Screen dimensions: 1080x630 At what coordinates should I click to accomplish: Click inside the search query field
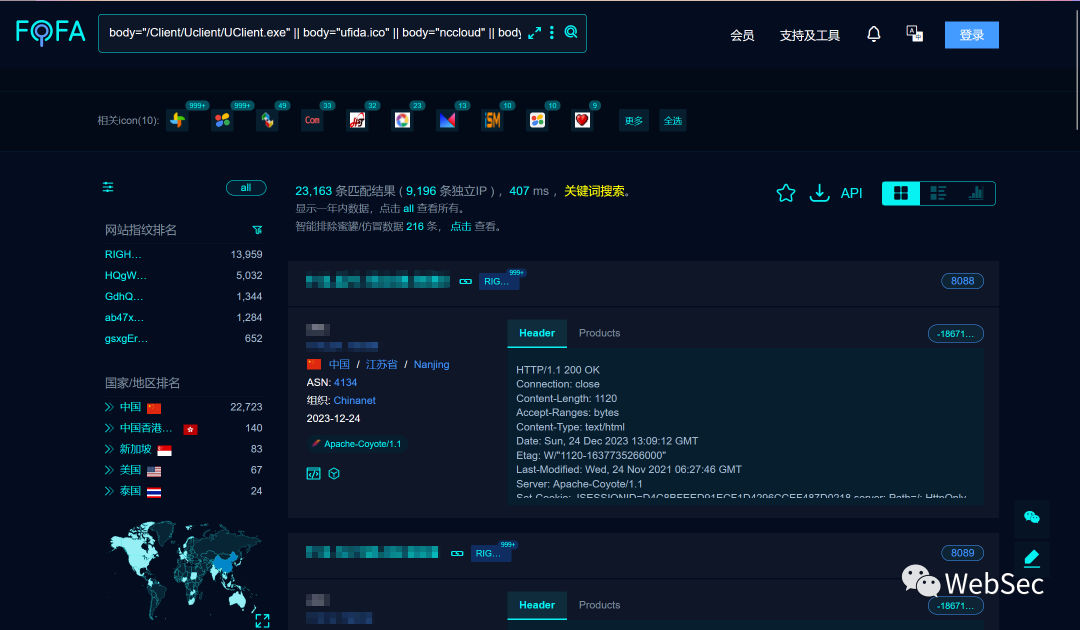click(x=314, y=32)
